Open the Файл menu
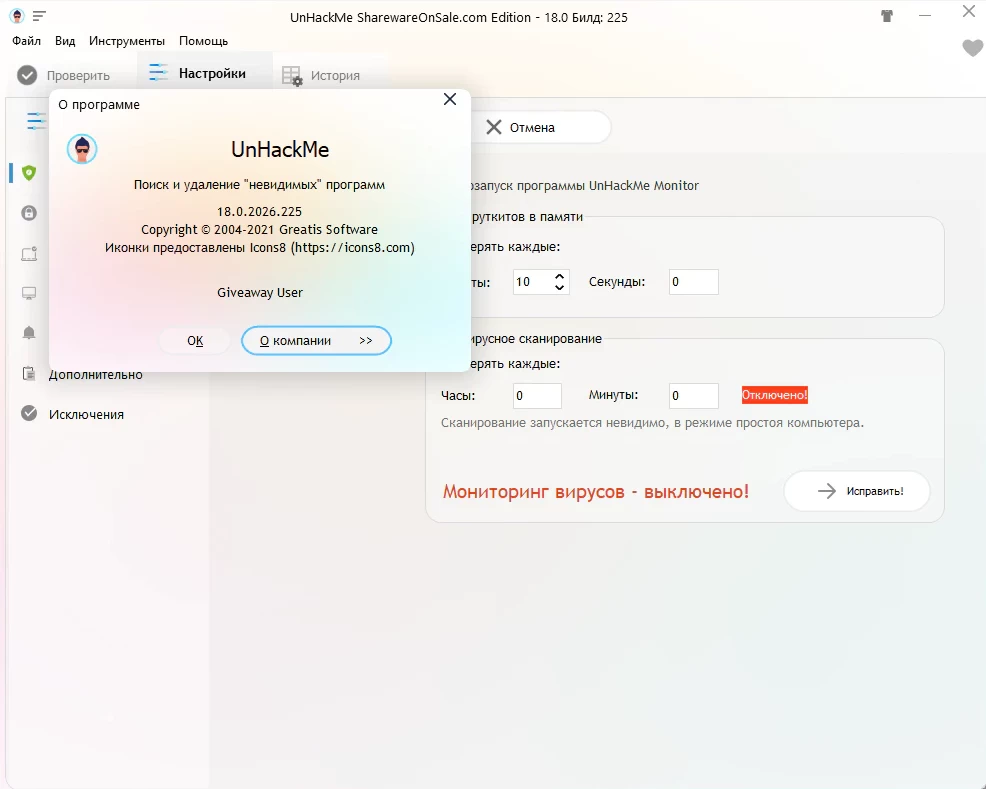986x789 pixels. [27, 41]
